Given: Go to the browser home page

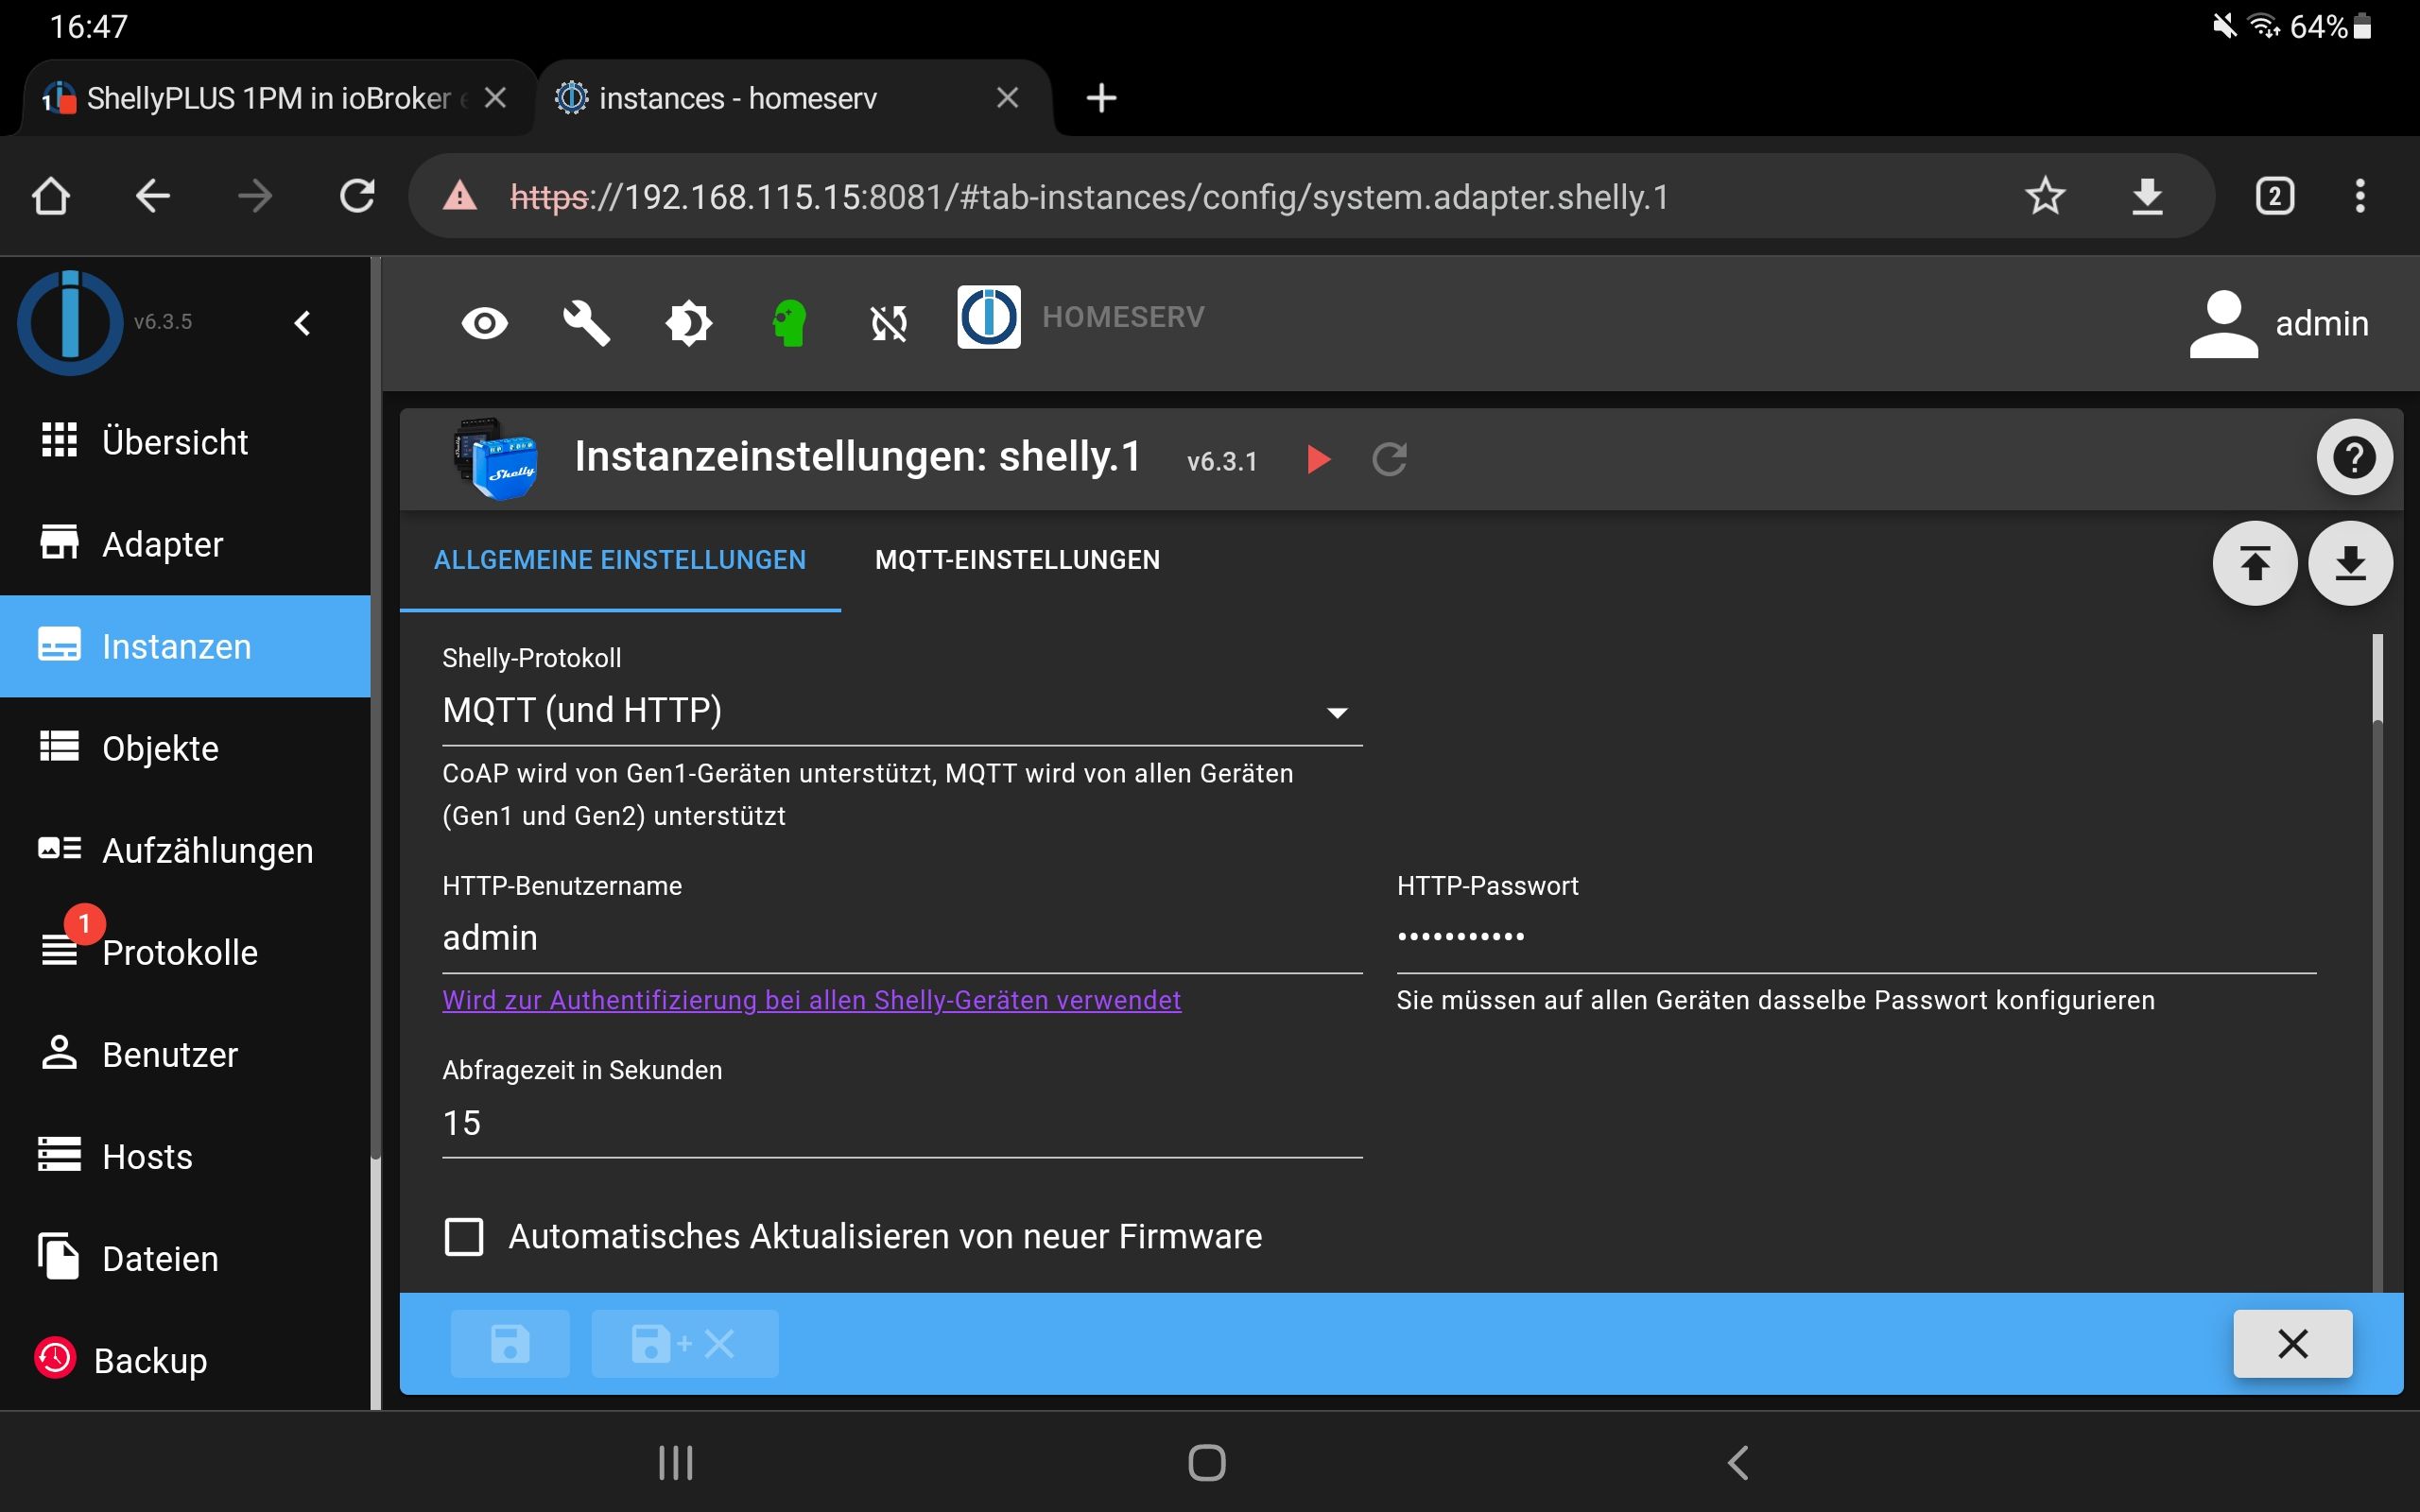Looking at the screenshot, I should [51, 196].
